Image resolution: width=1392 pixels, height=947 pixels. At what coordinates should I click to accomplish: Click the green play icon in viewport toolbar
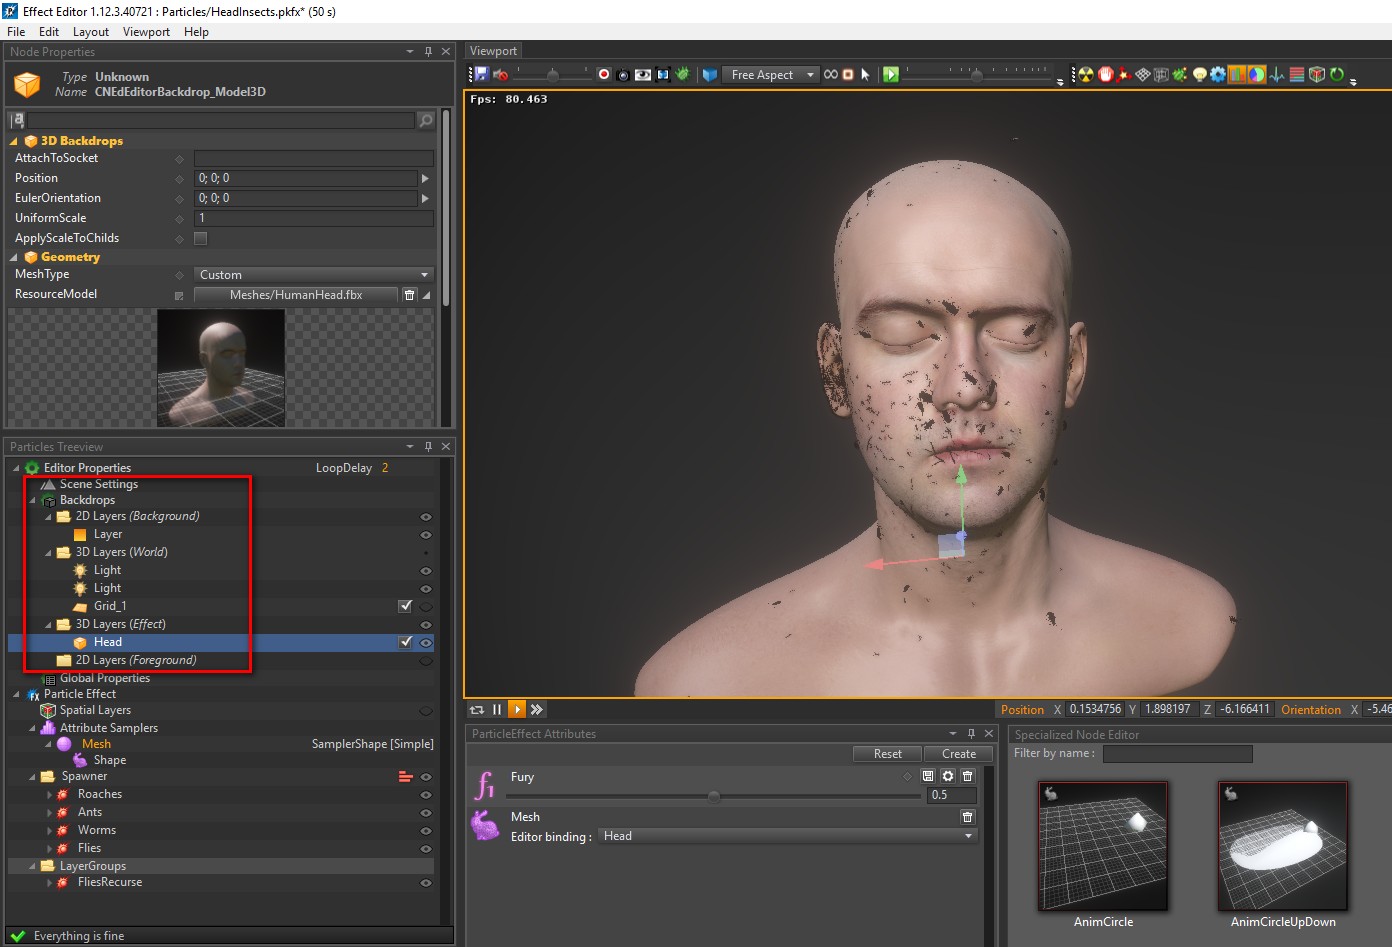[x=891, y=75]
